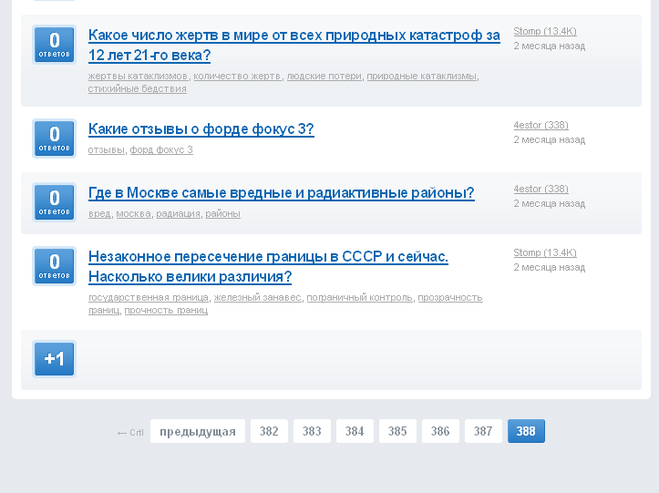Go to page 382

tap(269, 432)
